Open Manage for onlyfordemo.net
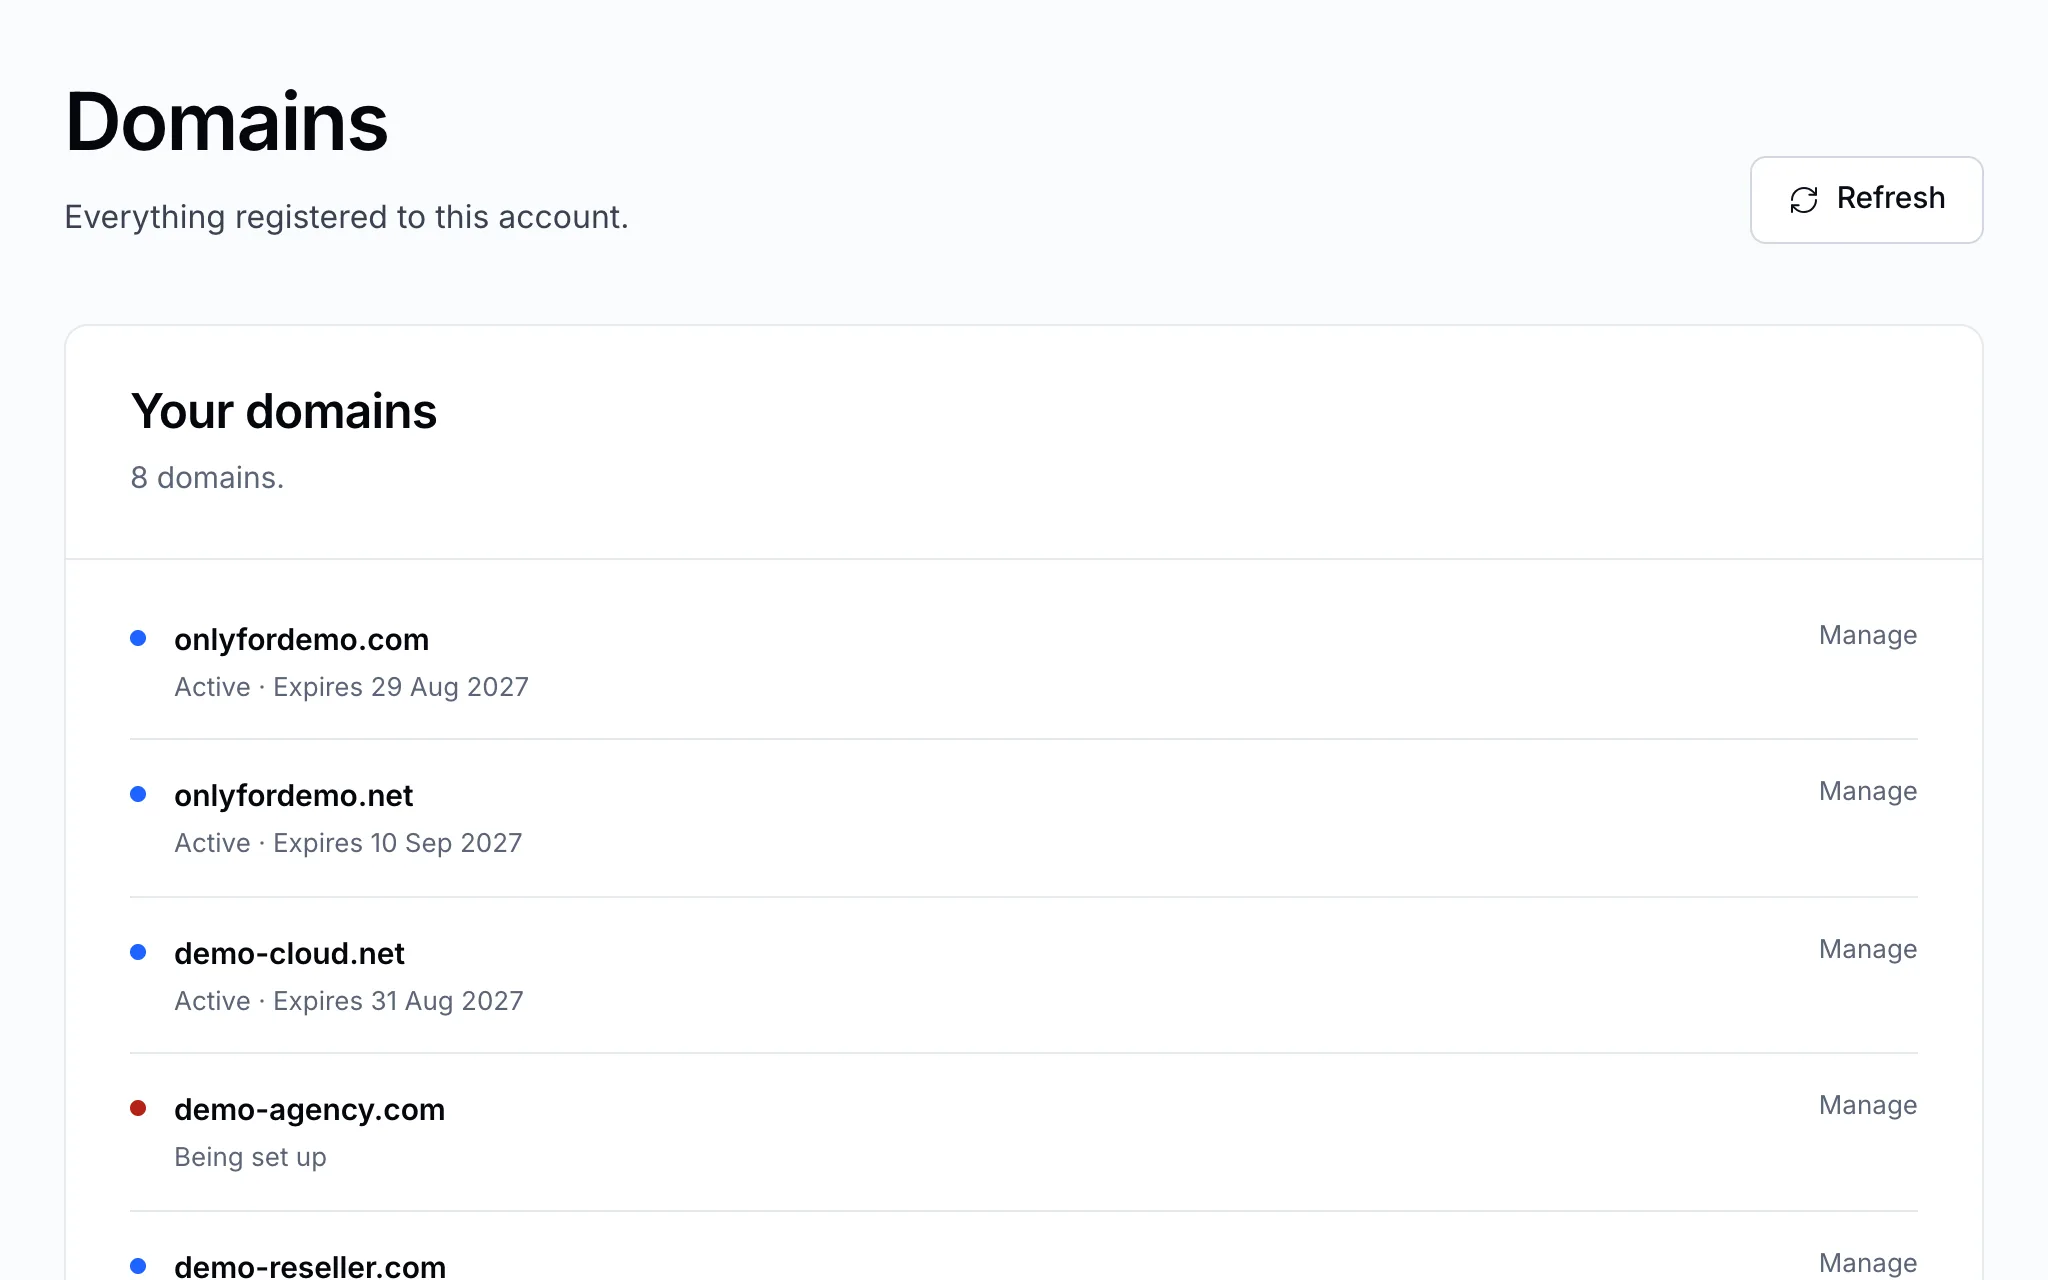 pos(1867,791)
